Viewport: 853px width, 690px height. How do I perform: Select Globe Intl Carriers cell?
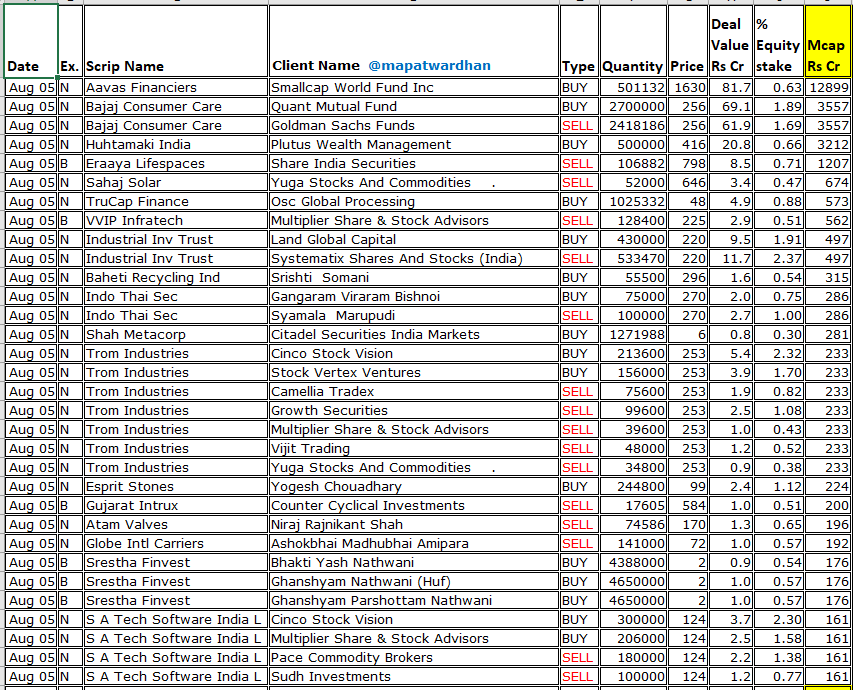[176, 544]
